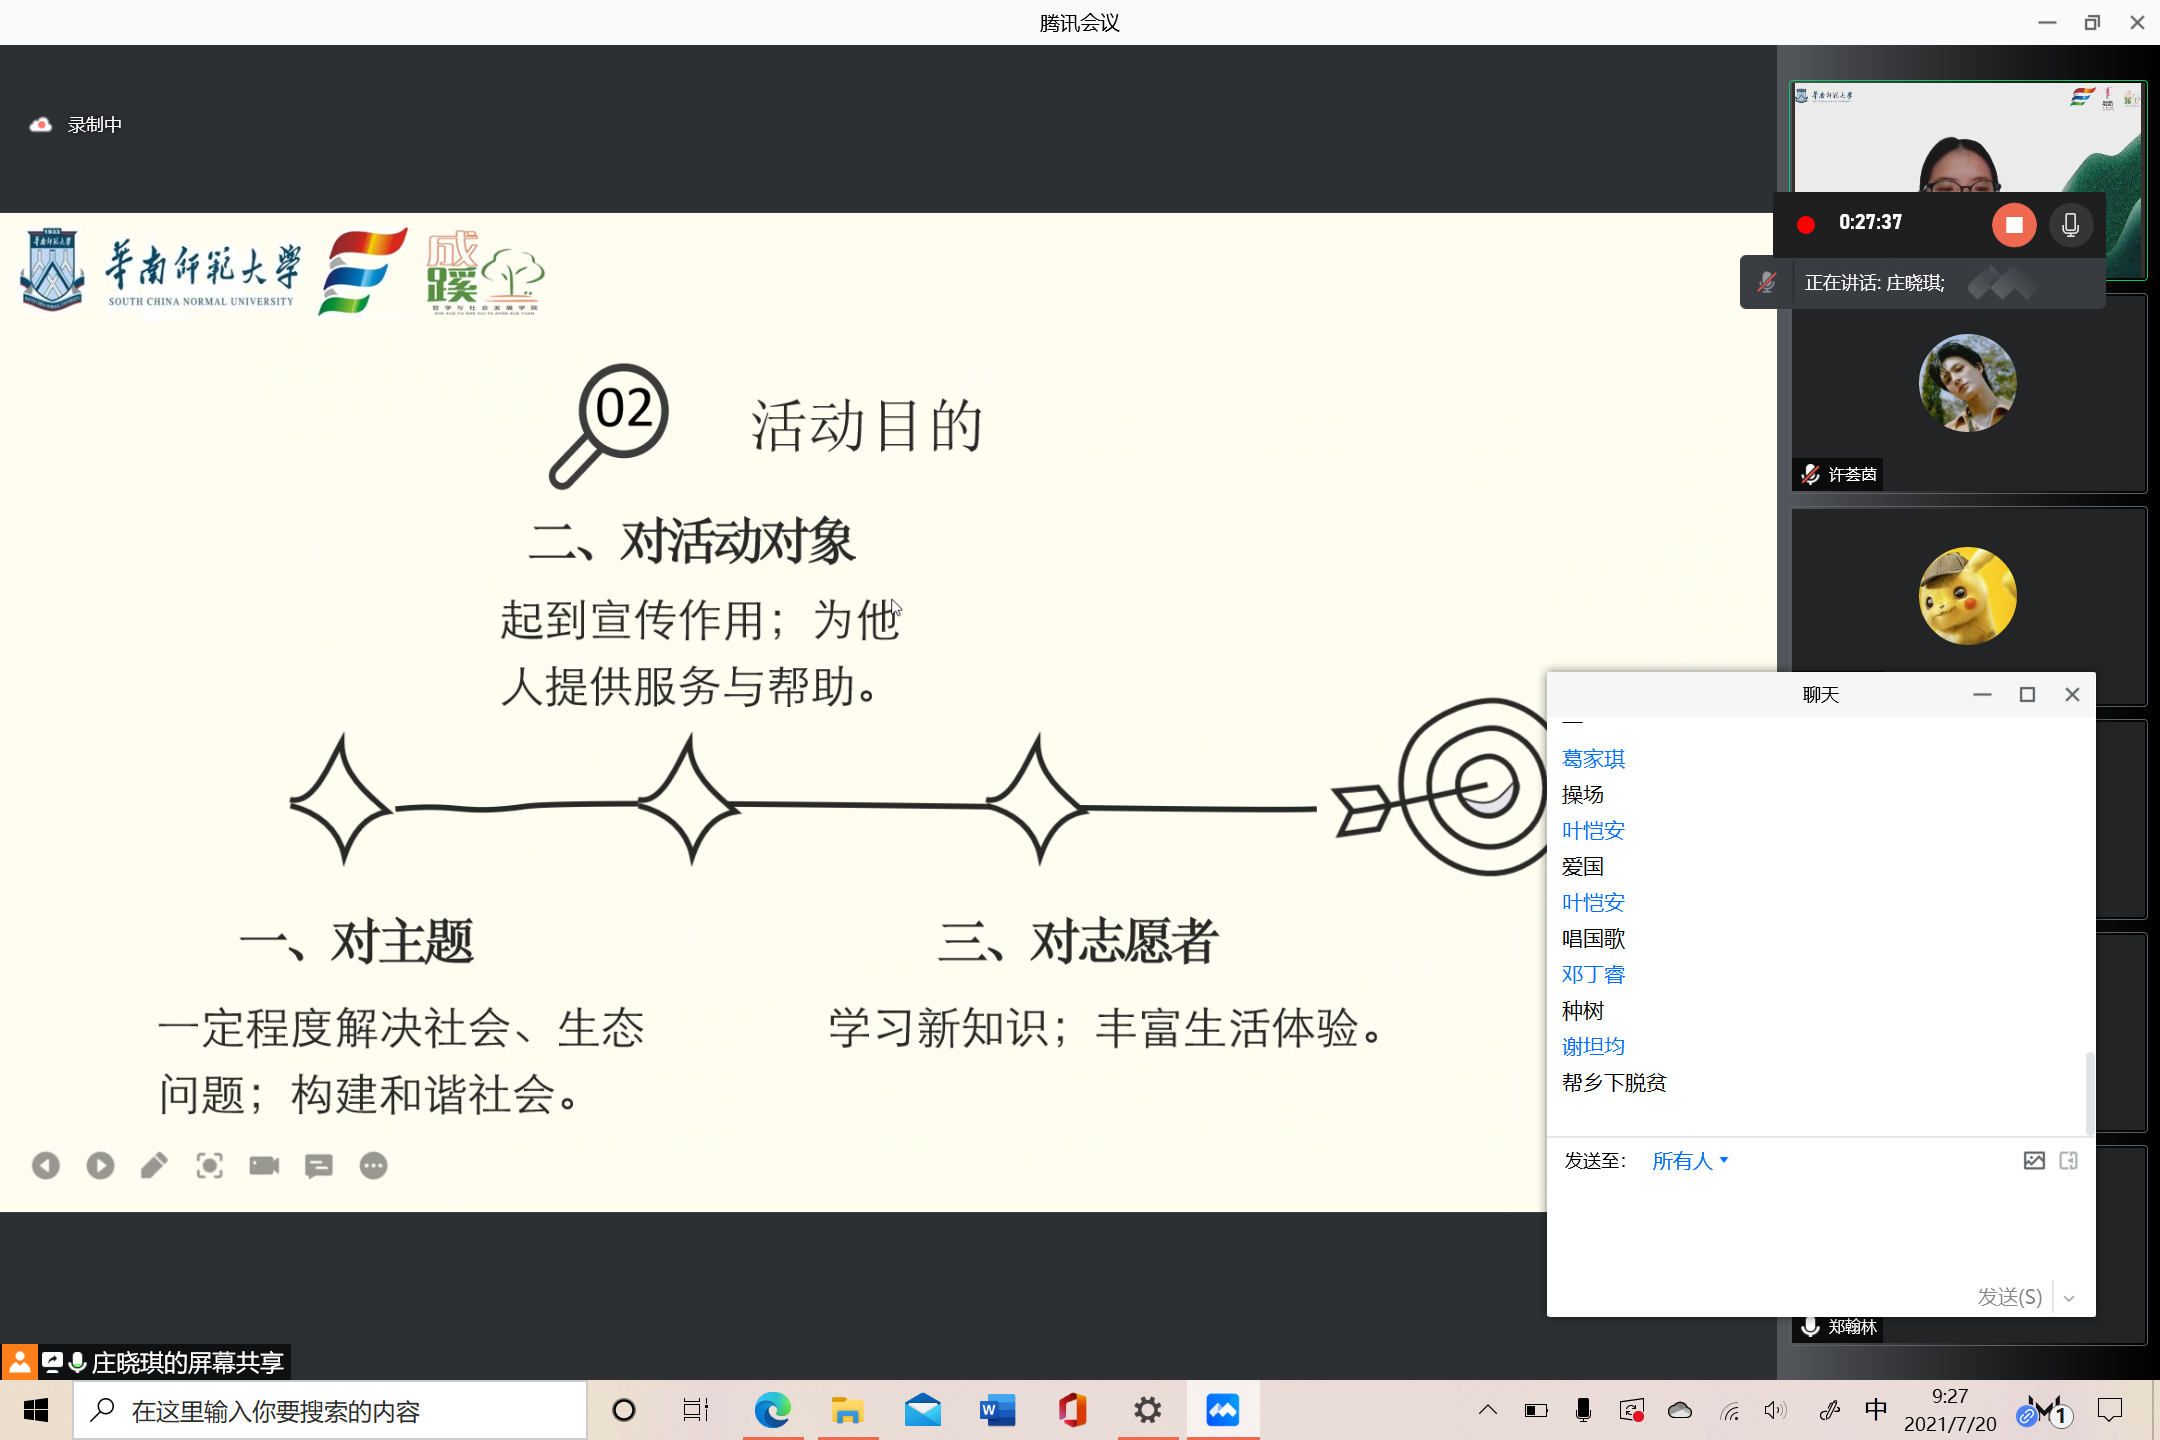Click the chat message 种树
The width and height of the screenshot is (2160, 1440).
pos(1583,1011)
